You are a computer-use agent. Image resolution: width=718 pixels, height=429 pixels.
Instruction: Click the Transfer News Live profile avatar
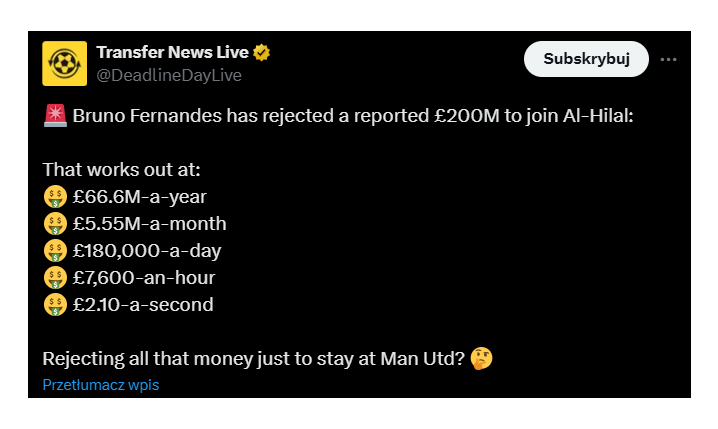pyautogui.click(x=65, y=64)
